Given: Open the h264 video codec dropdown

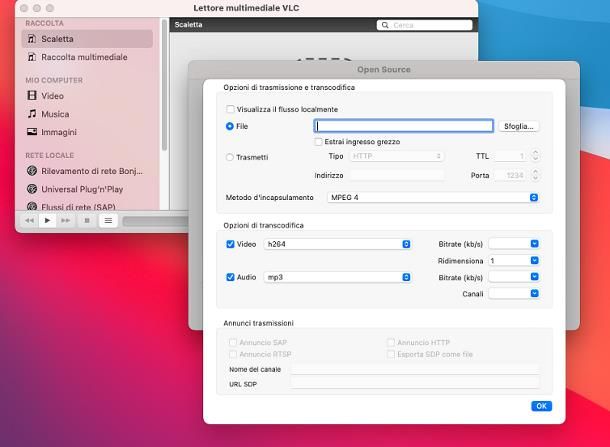Looking at the screenshot, I should [337, 244].
